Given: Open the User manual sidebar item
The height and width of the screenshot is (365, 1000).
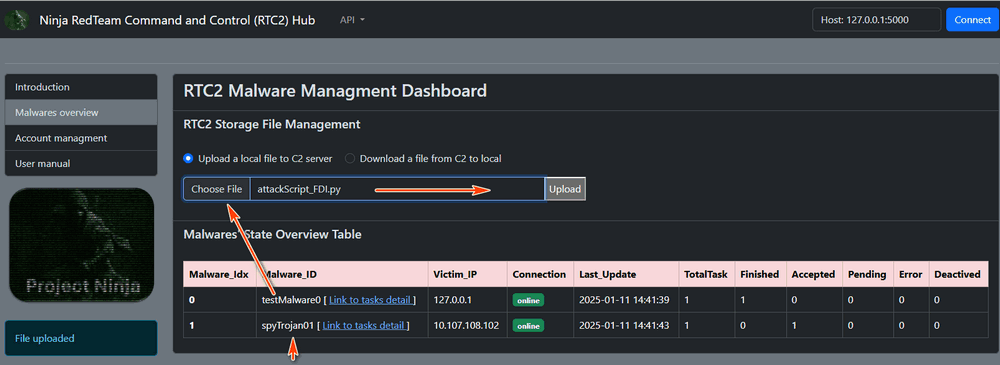Looking at the screenshot, I should pos(81,163).
